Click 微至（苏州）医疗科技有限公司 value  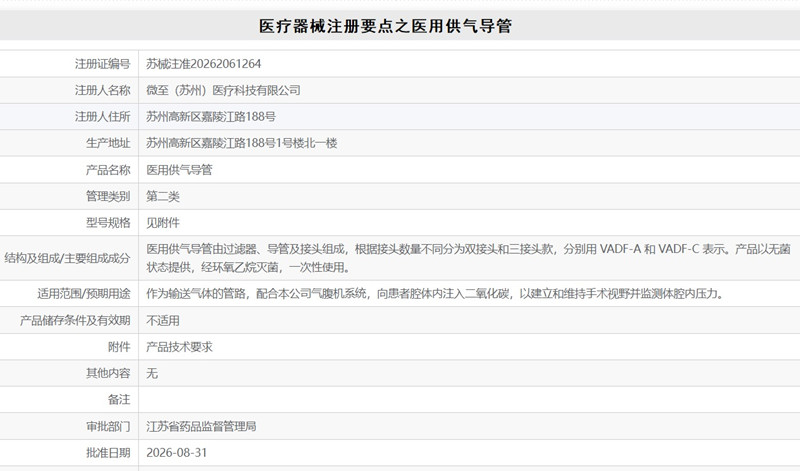[223, 90]
